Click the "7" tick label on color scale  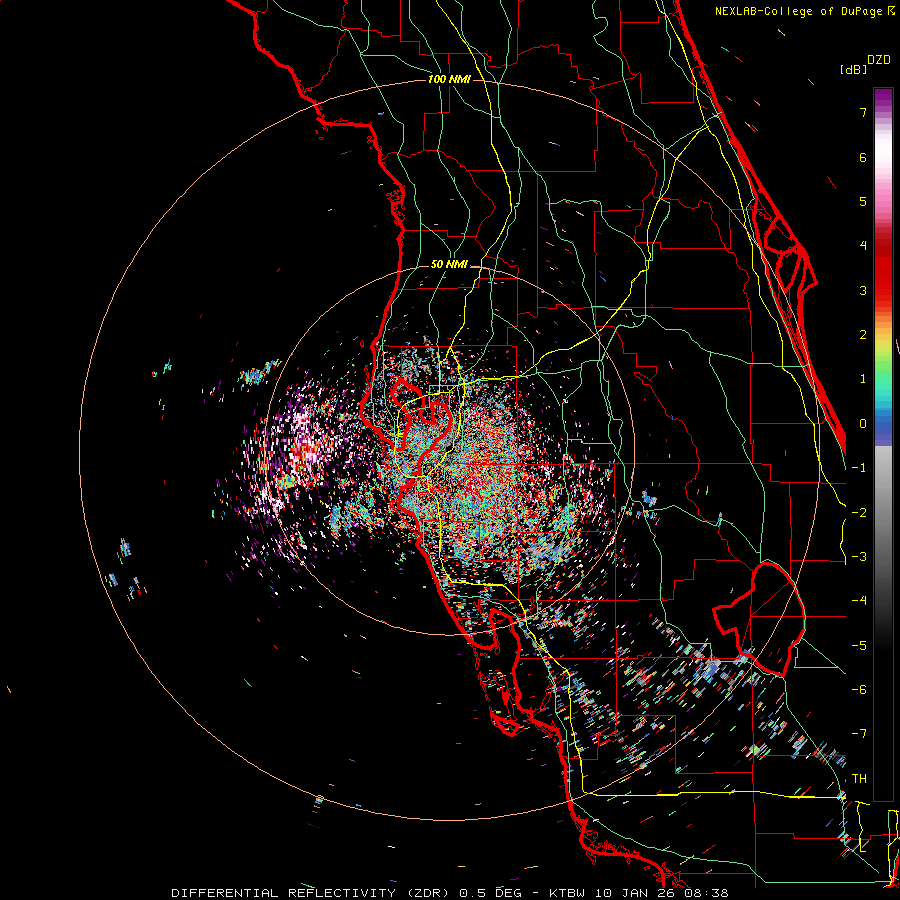pyautogui.click(x=863, y=112)
